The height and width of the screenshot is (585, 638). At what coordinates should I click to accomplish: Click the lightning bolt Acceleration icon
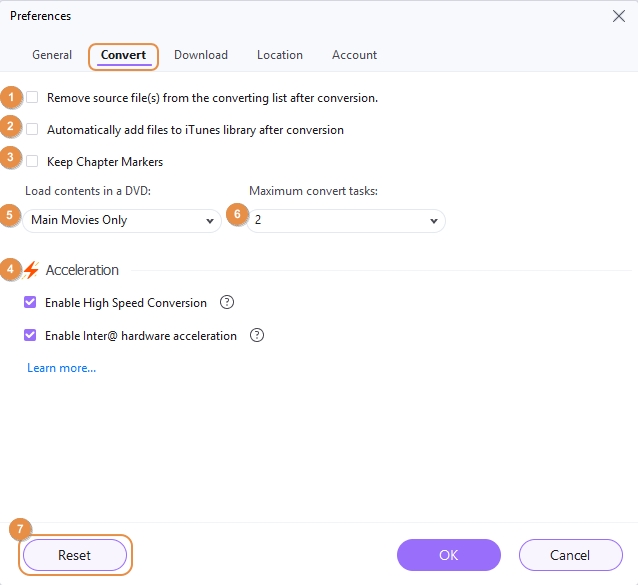pos(32,270)
